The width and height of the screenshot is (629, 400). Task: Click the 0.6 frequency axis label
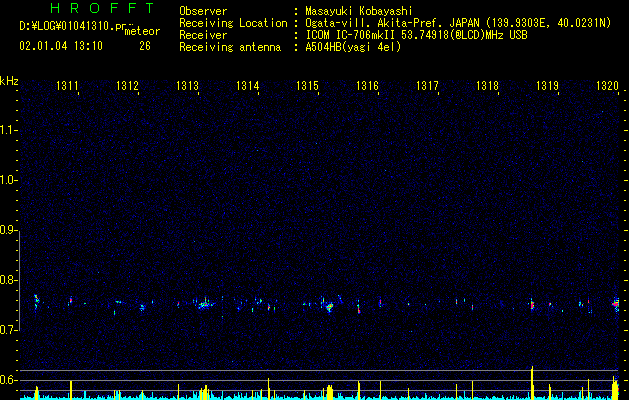[9, 380]
